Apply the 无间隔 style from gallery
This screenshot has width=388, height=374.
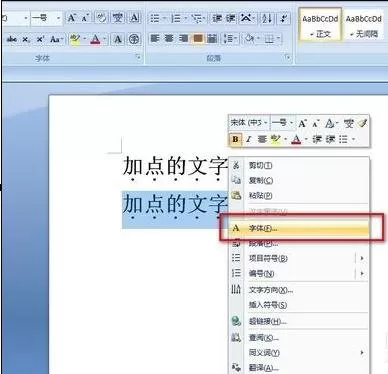click(x=364, y=25)
